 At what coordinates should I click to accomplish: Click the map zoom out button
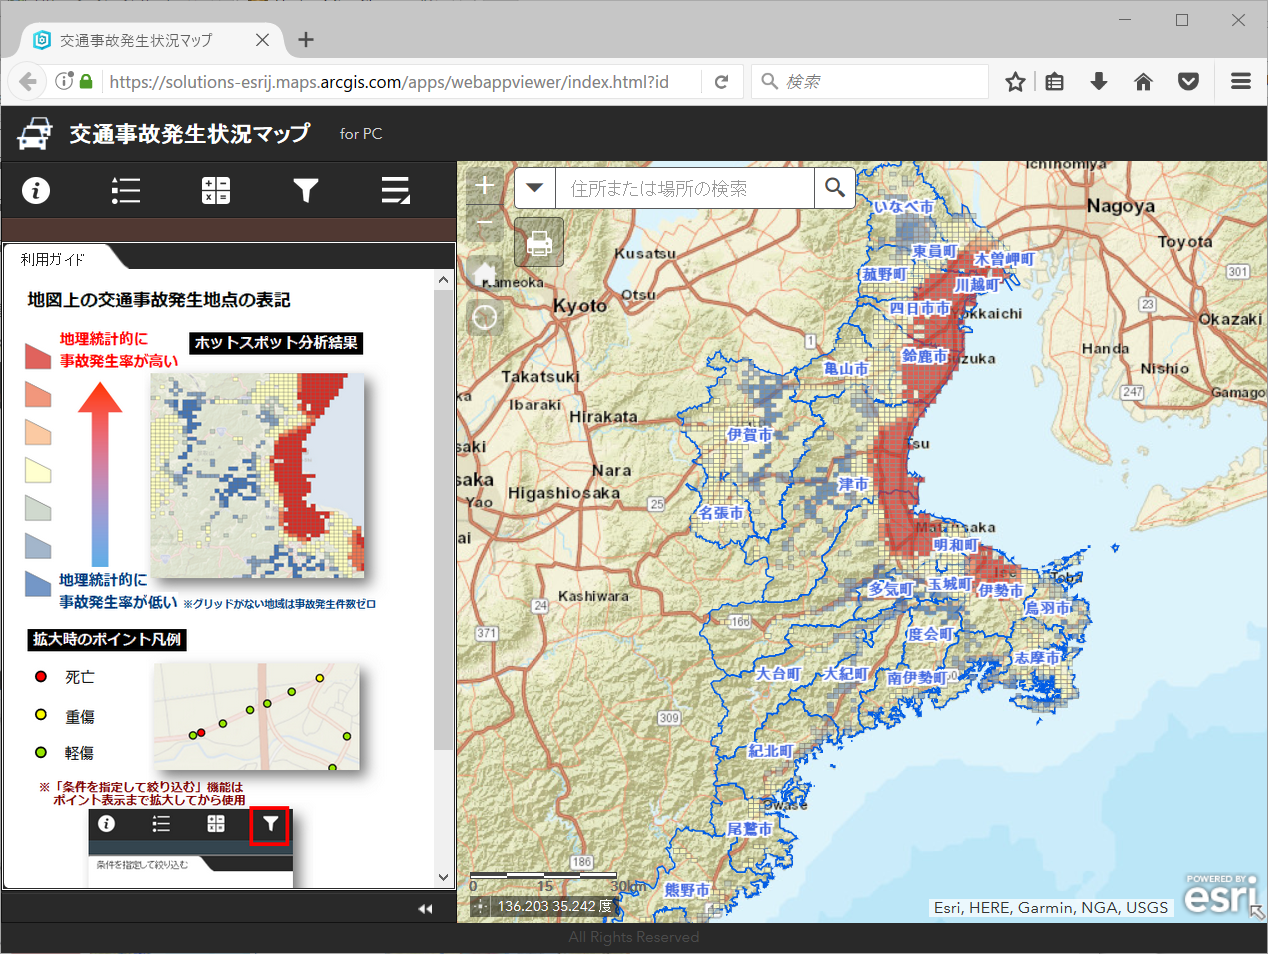point(485,222)
